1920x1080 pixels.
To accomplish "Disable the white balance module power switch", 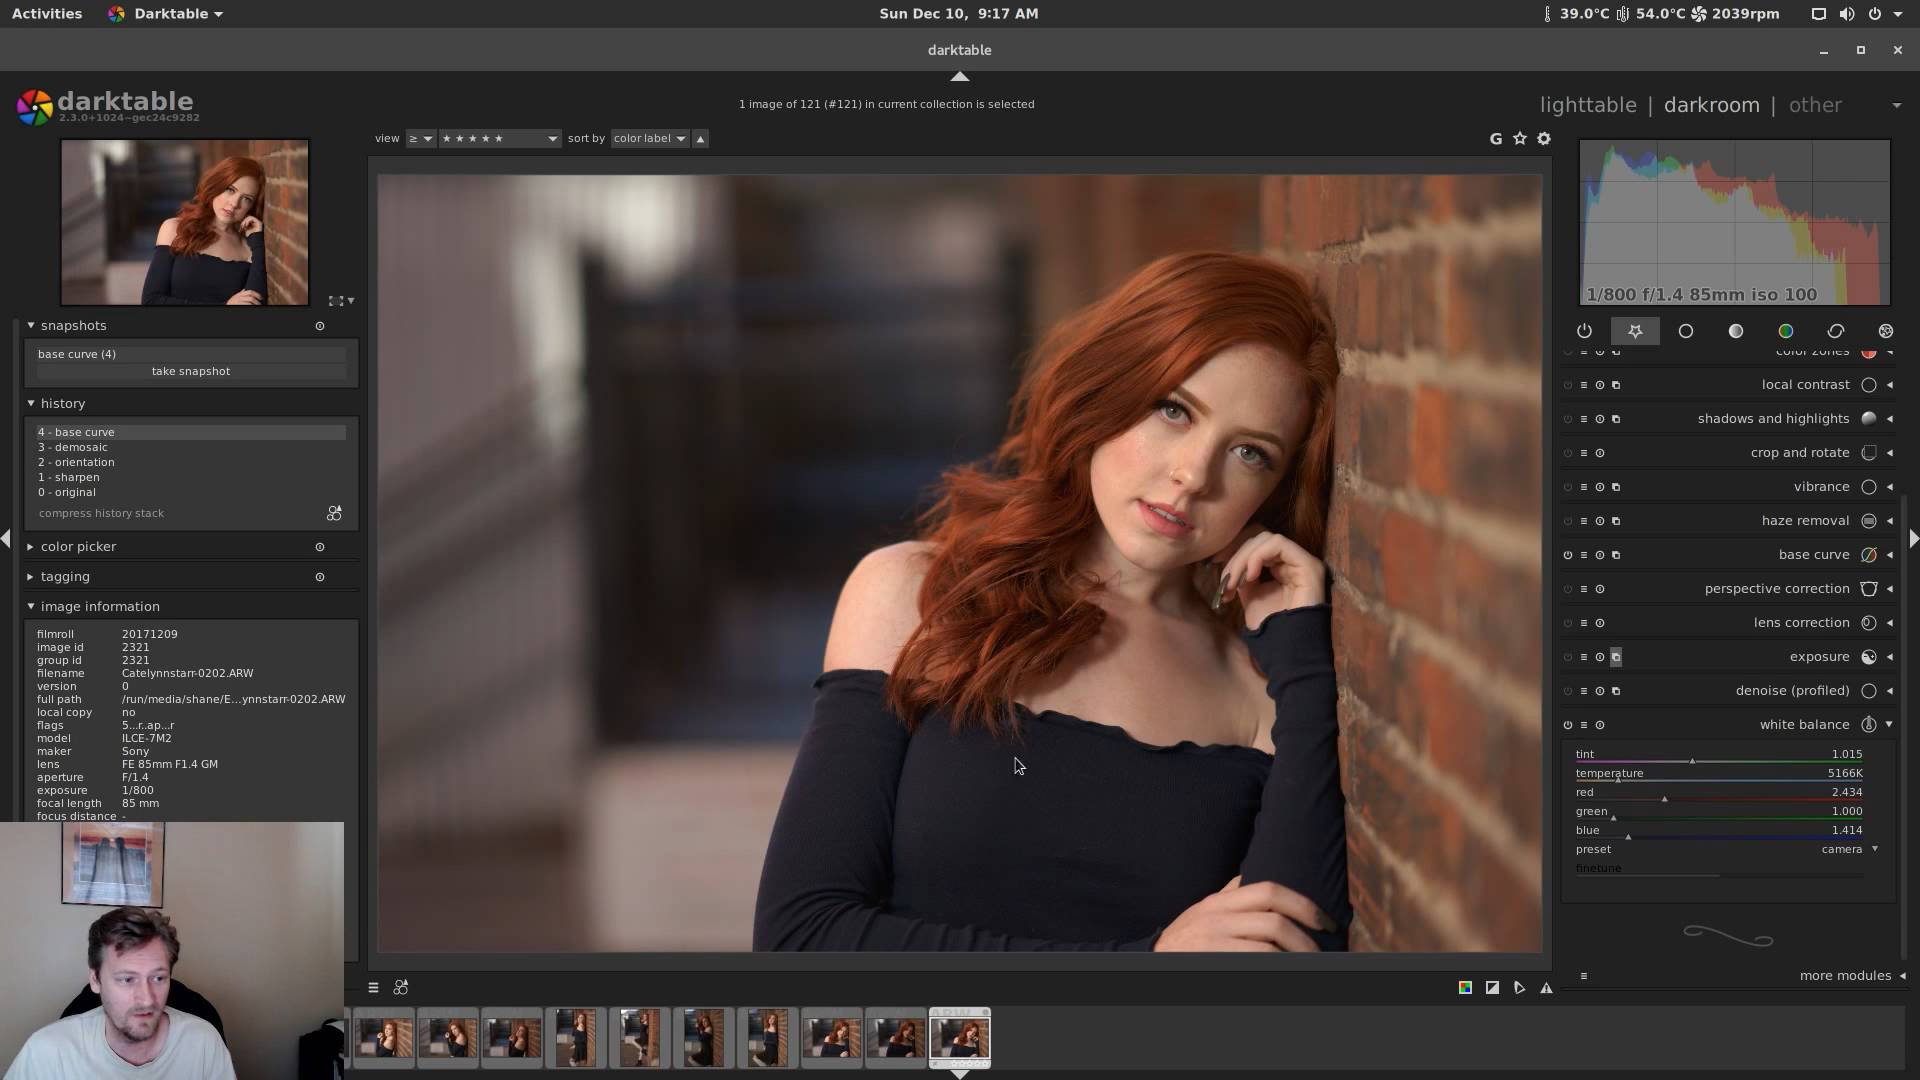I will pos(1568,725).
